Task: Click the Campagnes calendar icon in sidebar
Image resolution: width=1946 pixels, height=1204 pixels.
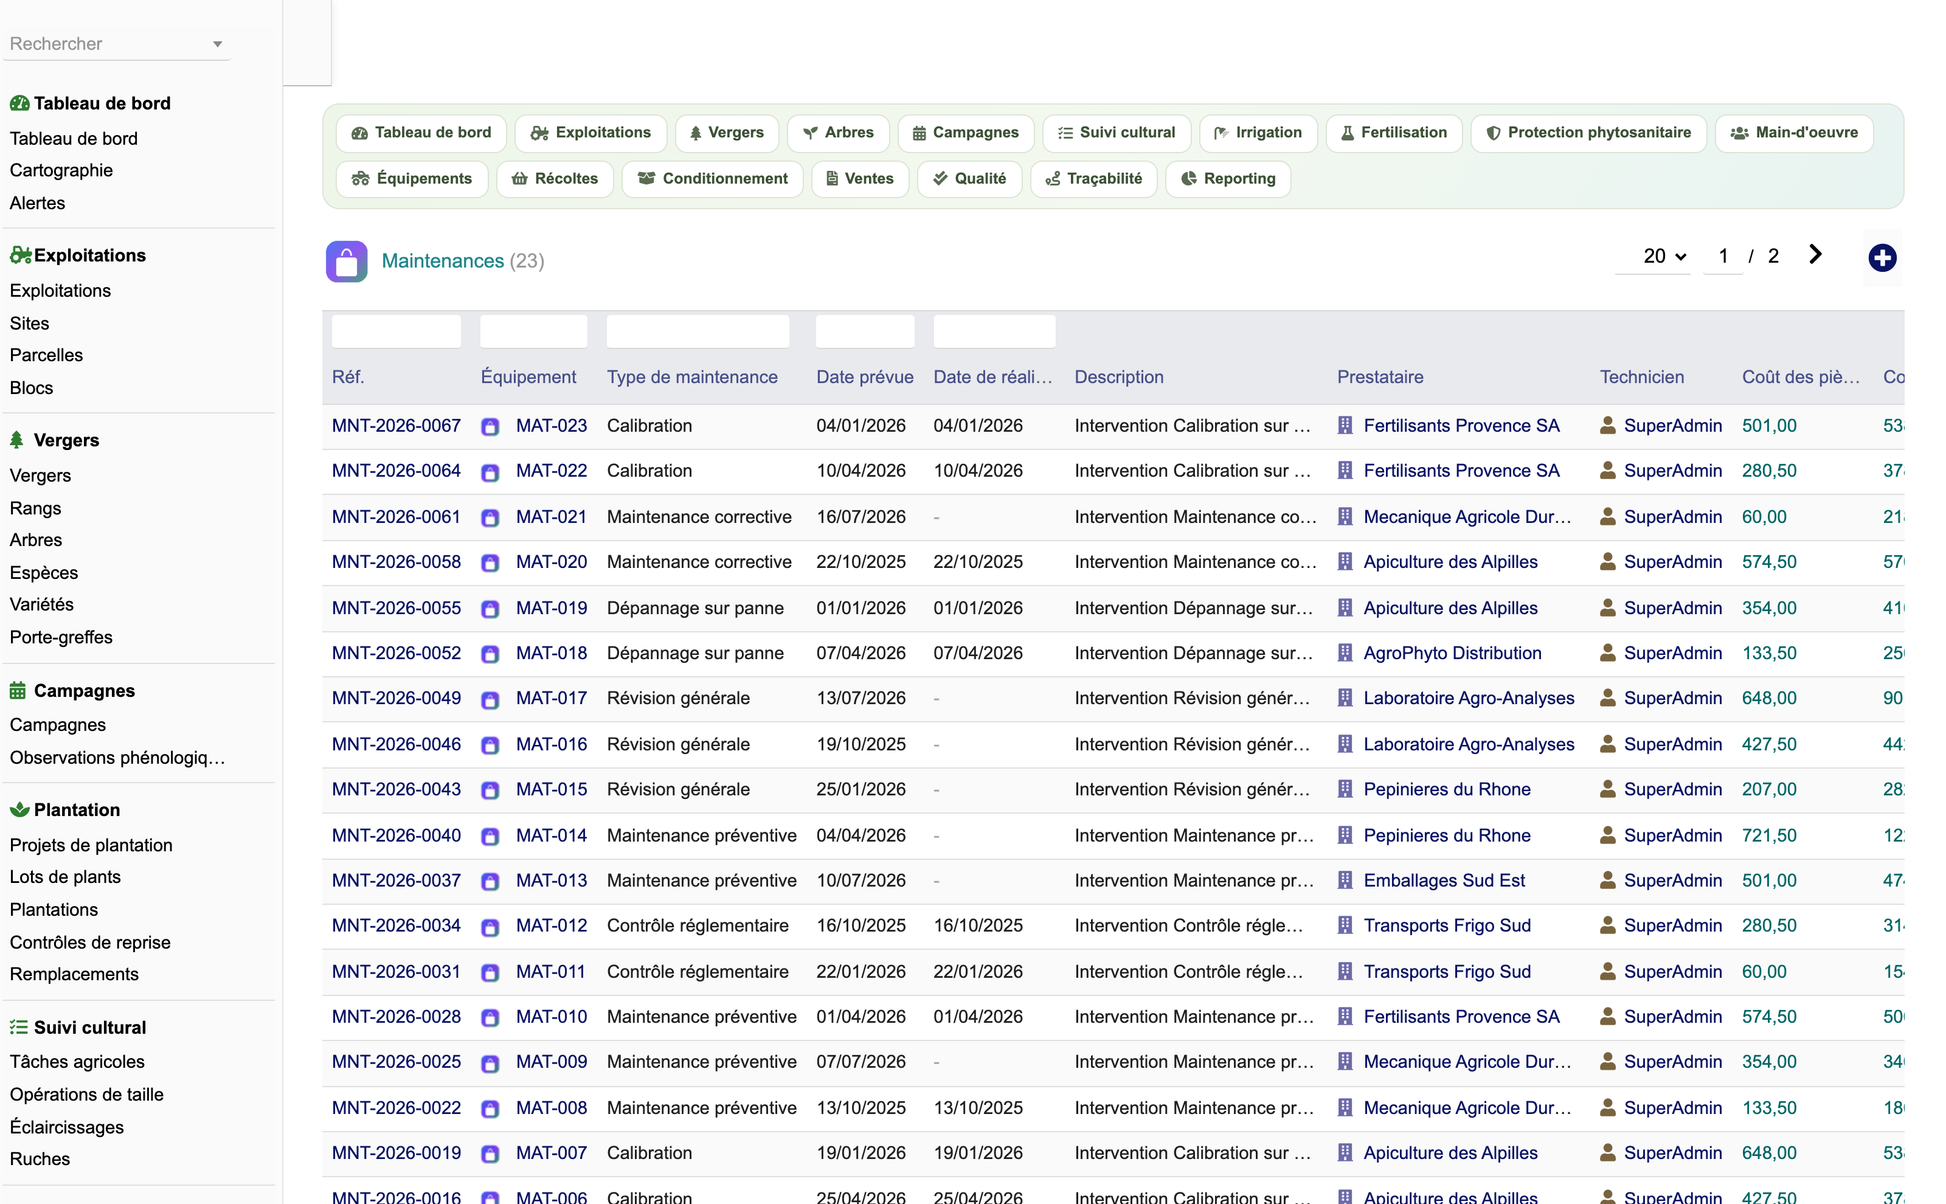Action: pyautogui.click(x=18, y=690)
